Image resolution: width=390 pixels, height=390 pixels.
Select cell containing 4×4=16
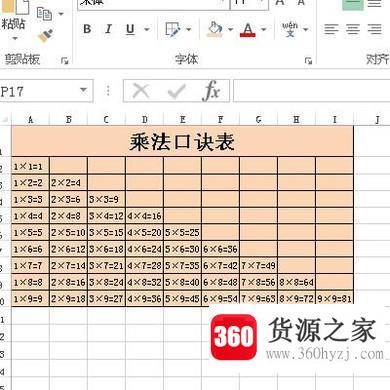coord(144,216)
